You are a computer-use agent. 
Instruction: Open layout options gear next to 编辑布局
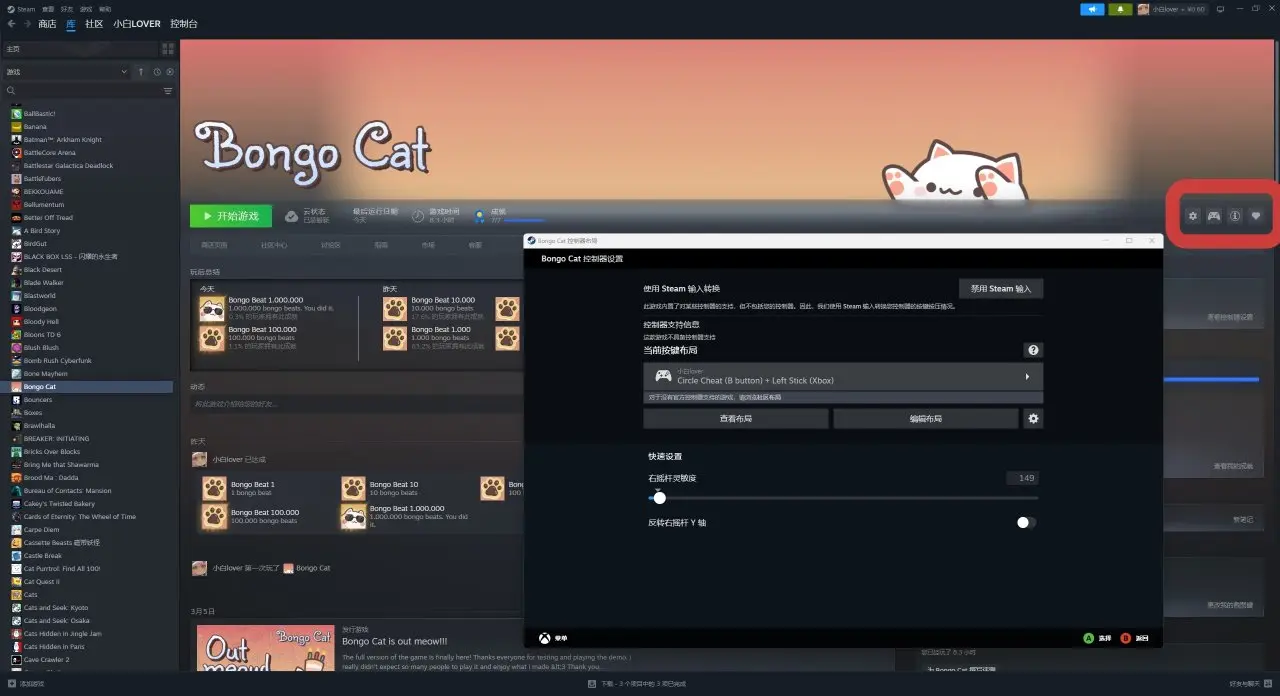click(x=1033, y=419)
